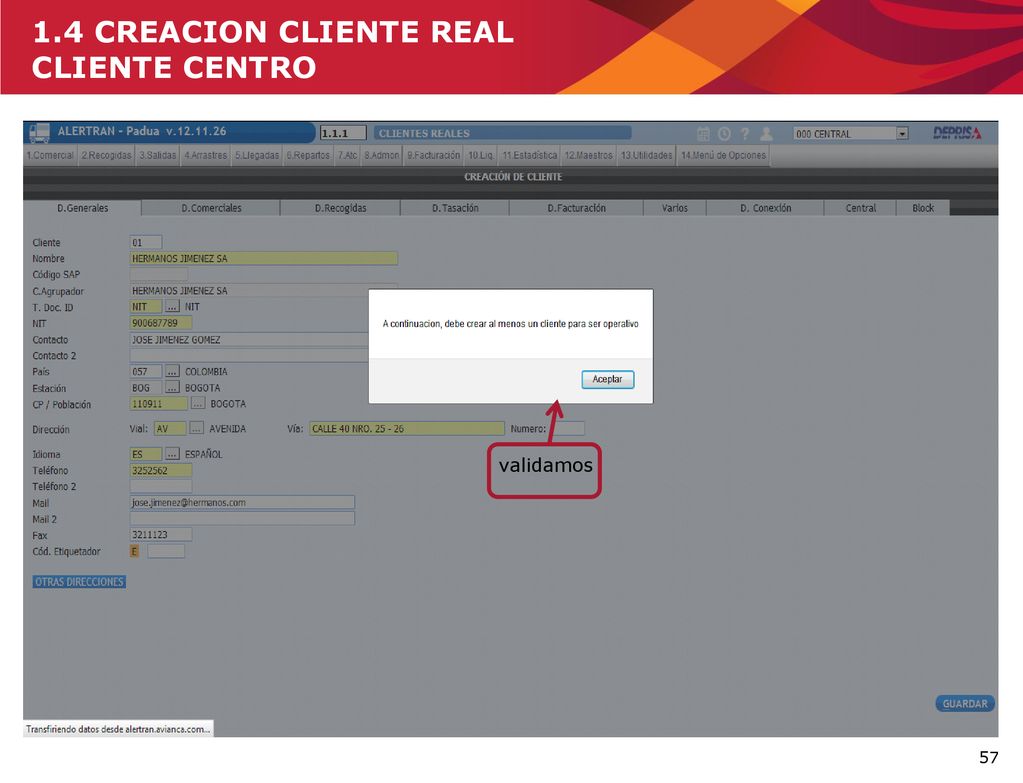Screen dimensions: 1023x783
Task: Click the Aceptar button in the dialog
Action: [607, 379]
